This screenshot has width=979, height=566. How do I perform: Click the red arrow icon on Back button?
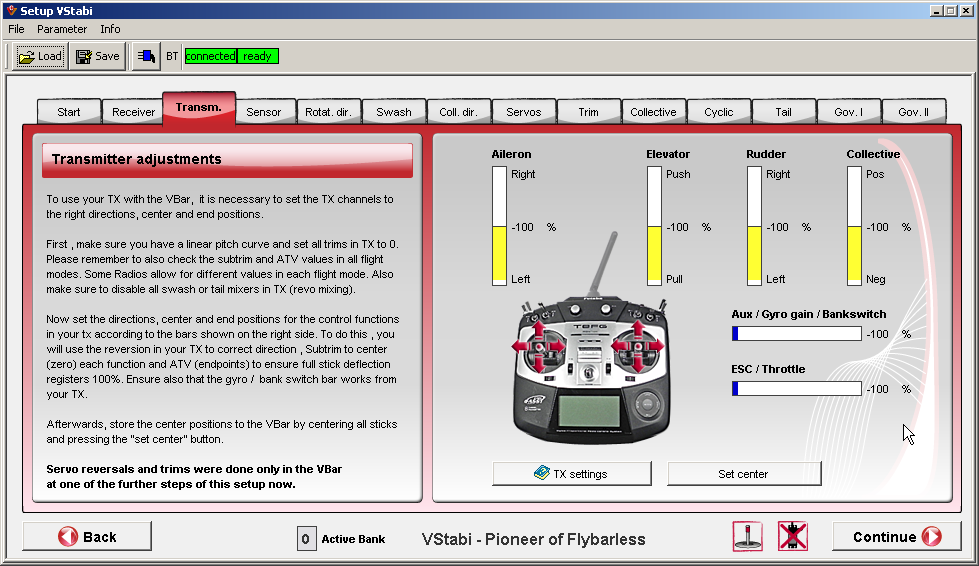(68, 537)
